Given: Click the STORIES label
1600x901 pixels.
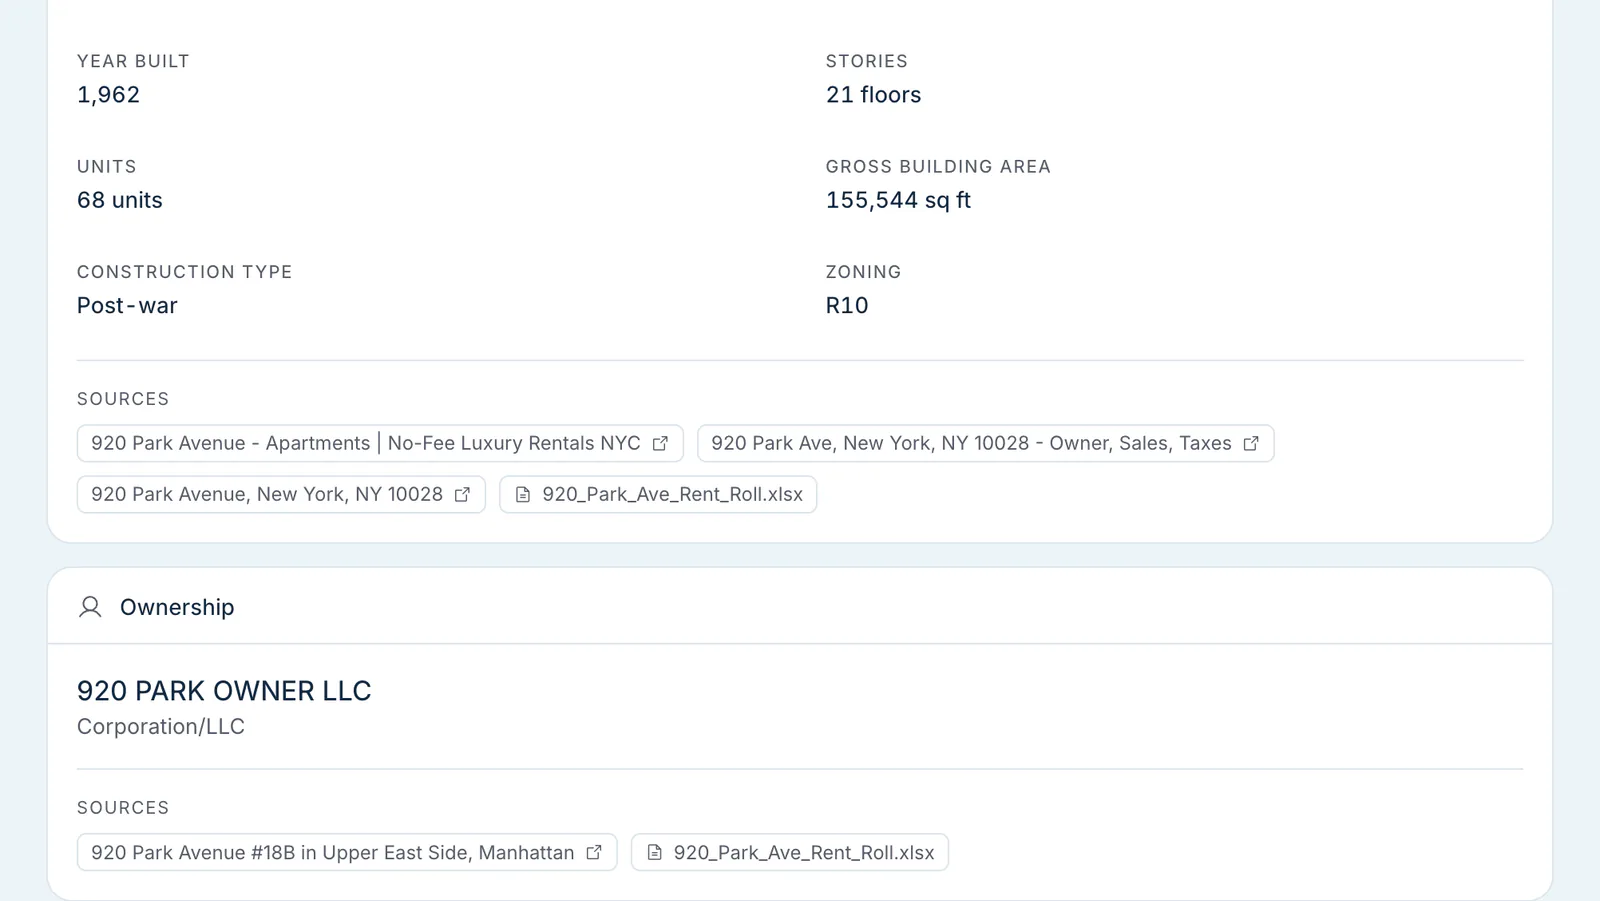Looking at the screenshot, I should [867, 61].
